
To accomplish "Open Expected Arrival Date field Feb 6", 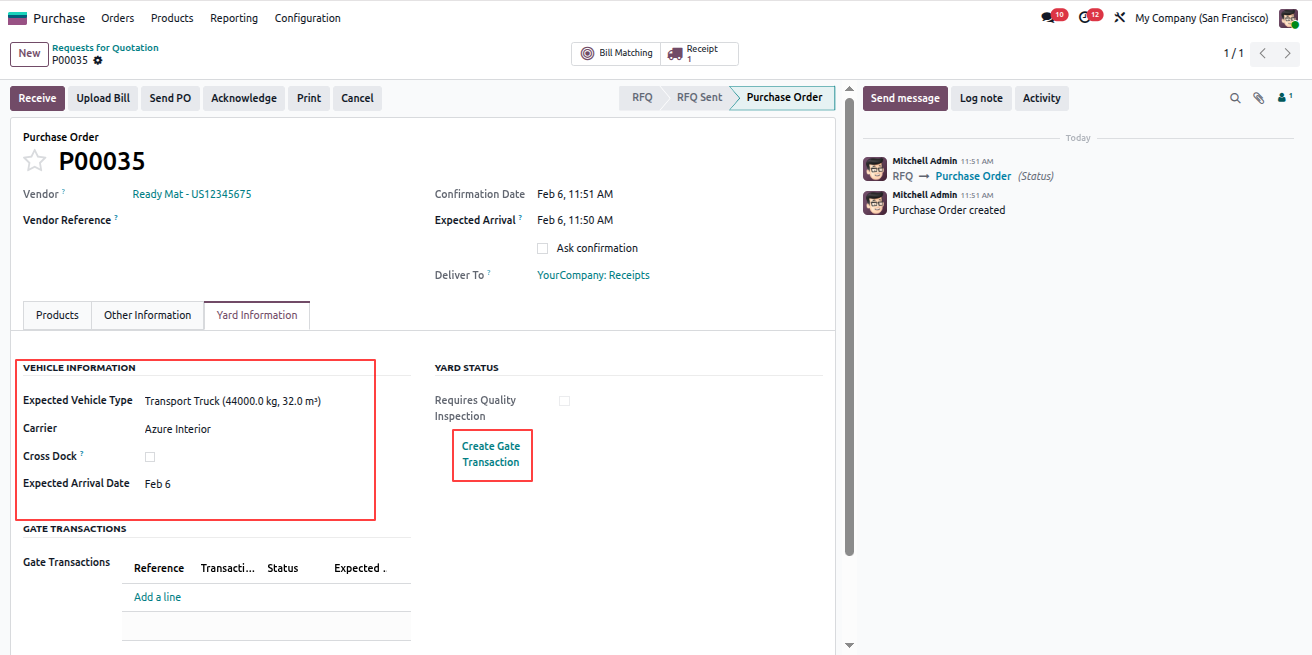I will (x=276, y=484).
